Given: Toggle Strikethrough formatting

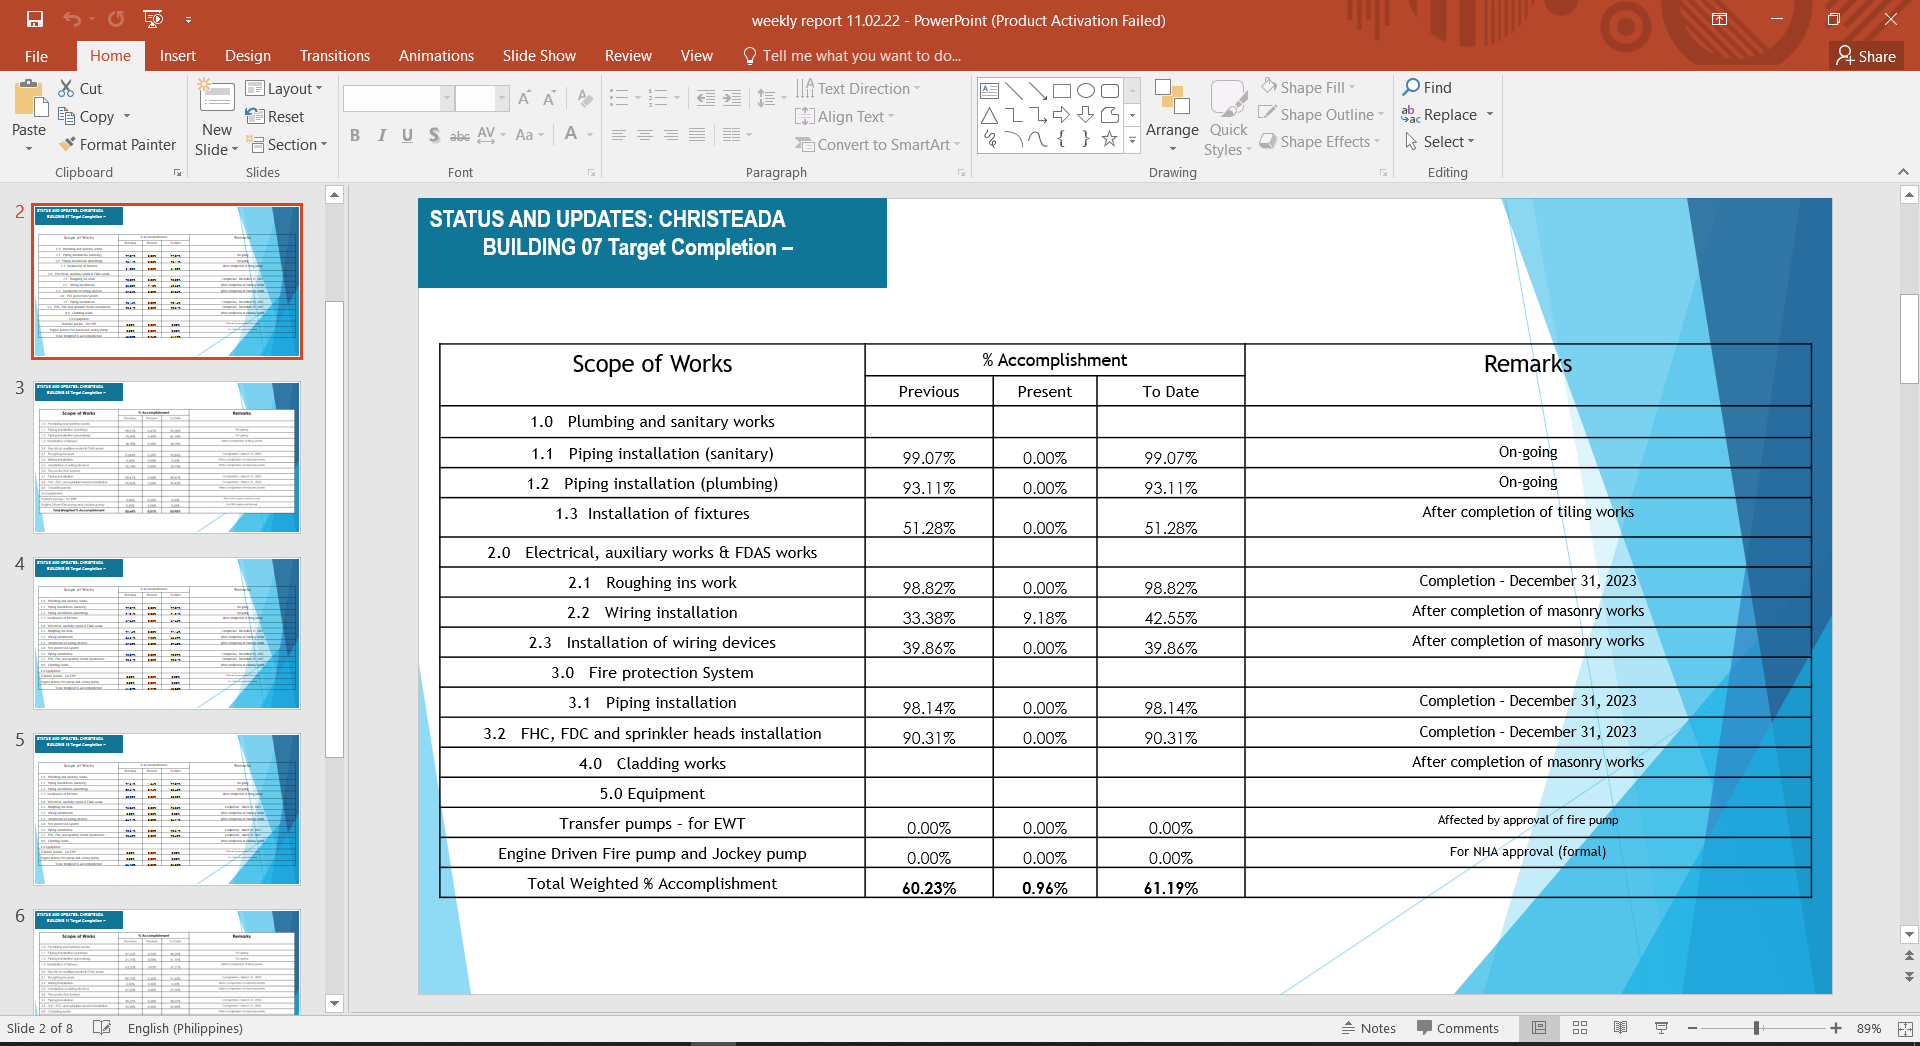Looking at the screenshot, I should [x=460, y=135].
